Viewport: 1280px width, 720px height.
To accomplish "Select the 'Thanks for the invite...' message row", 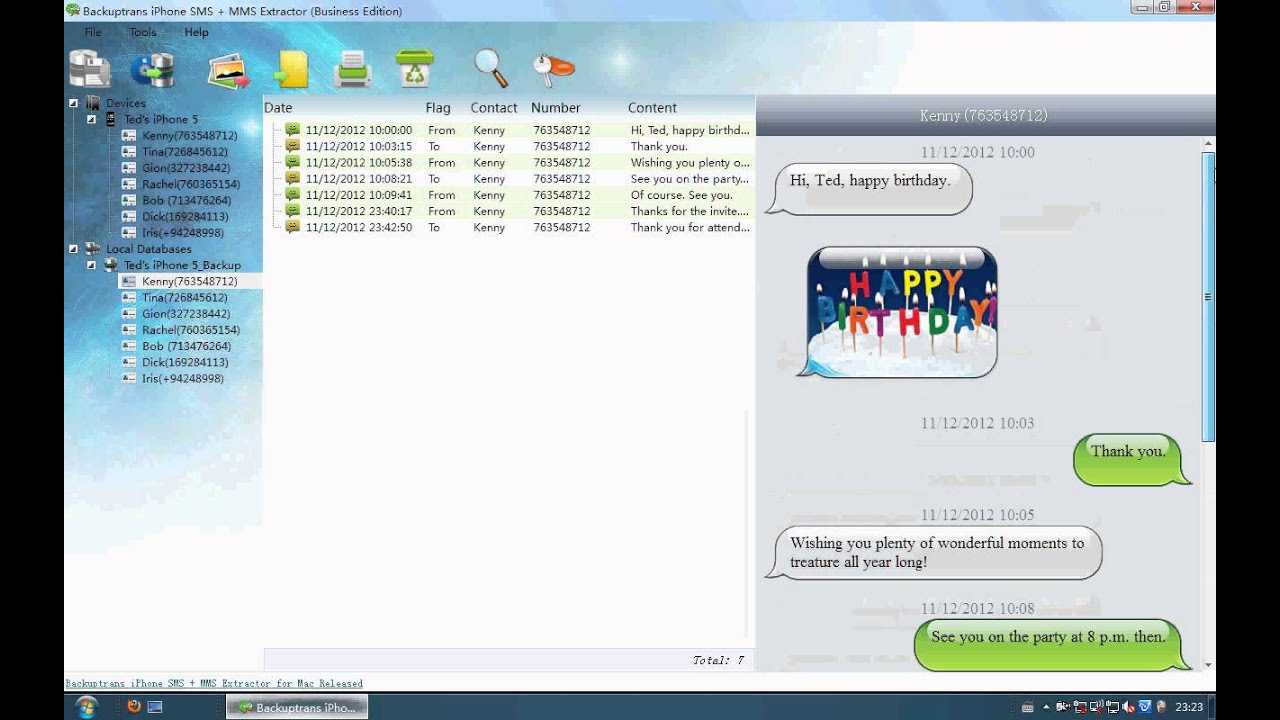I will click(513, 211).
